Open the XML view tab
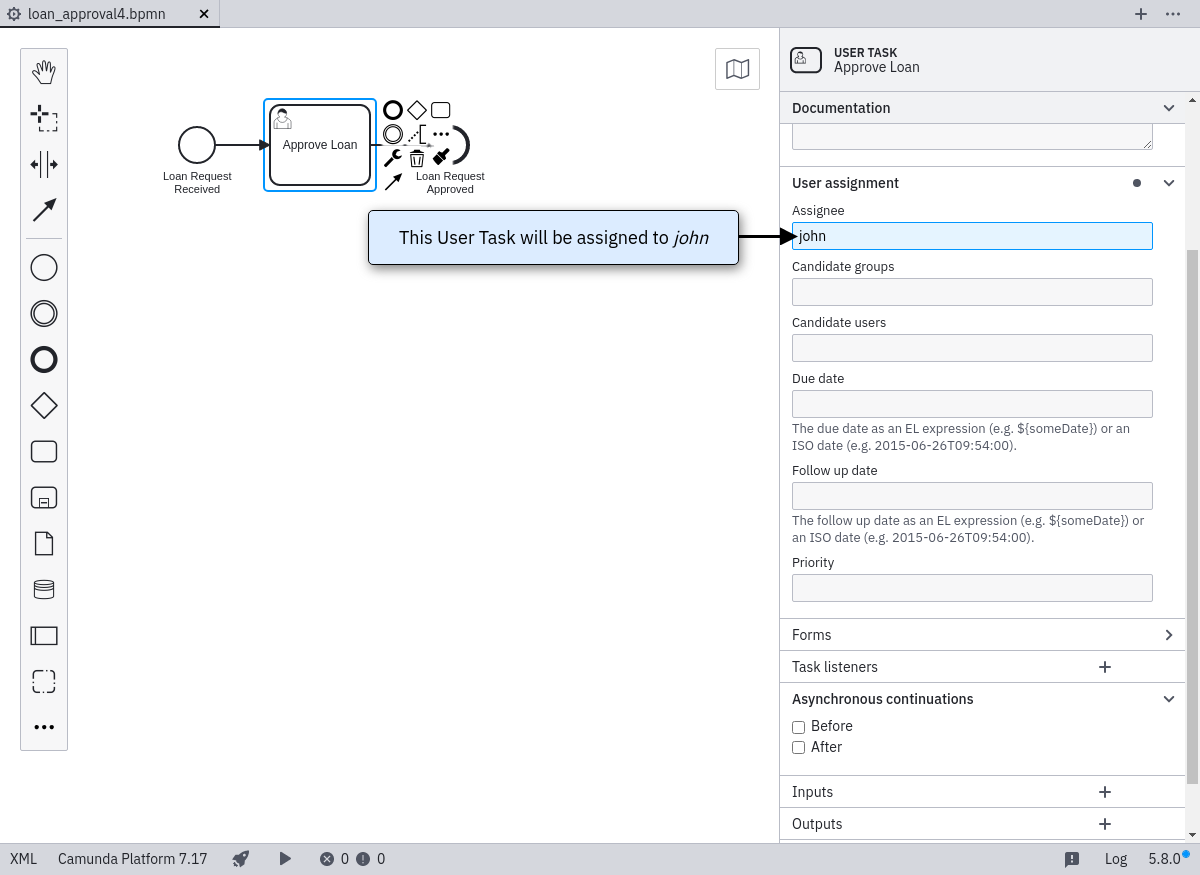 [23, 858]
